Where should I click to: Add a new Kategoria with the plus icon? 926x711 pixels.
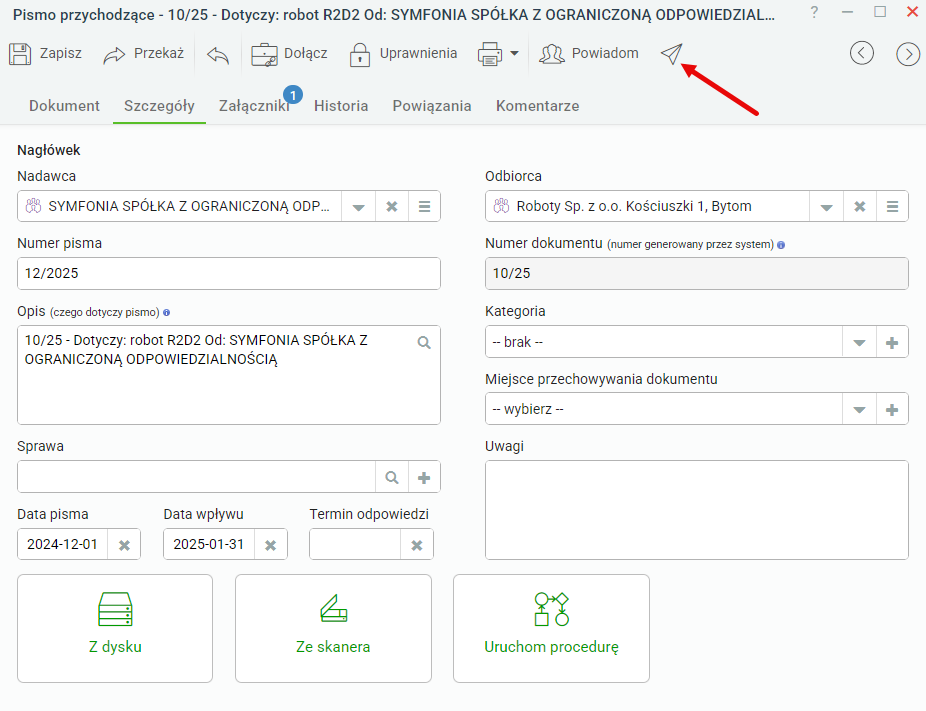892,343
